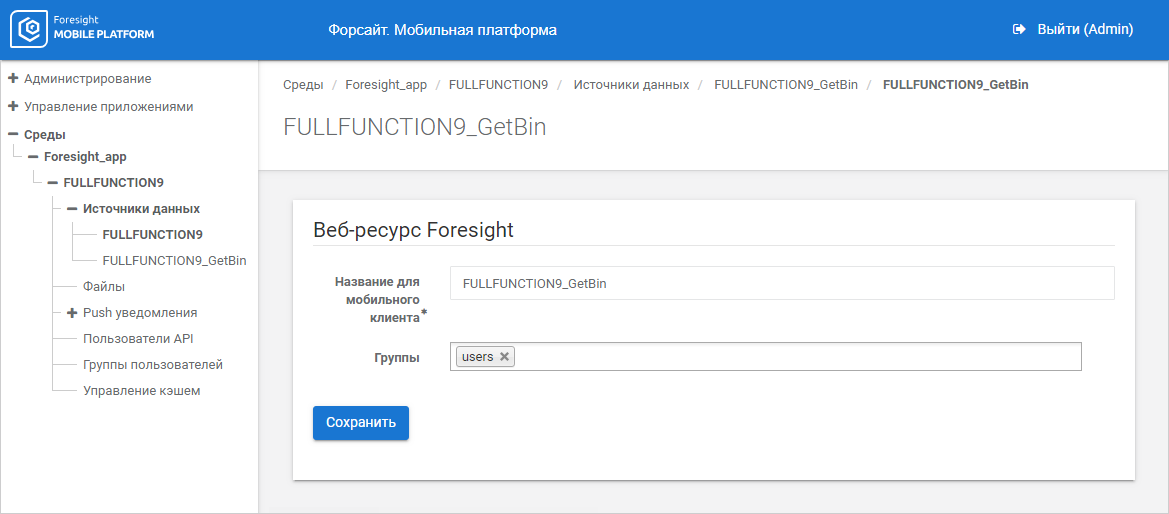This screenshot has height=514, width=1169.
Task: Expand the Администрирование tree node
Action: (13, 78)
